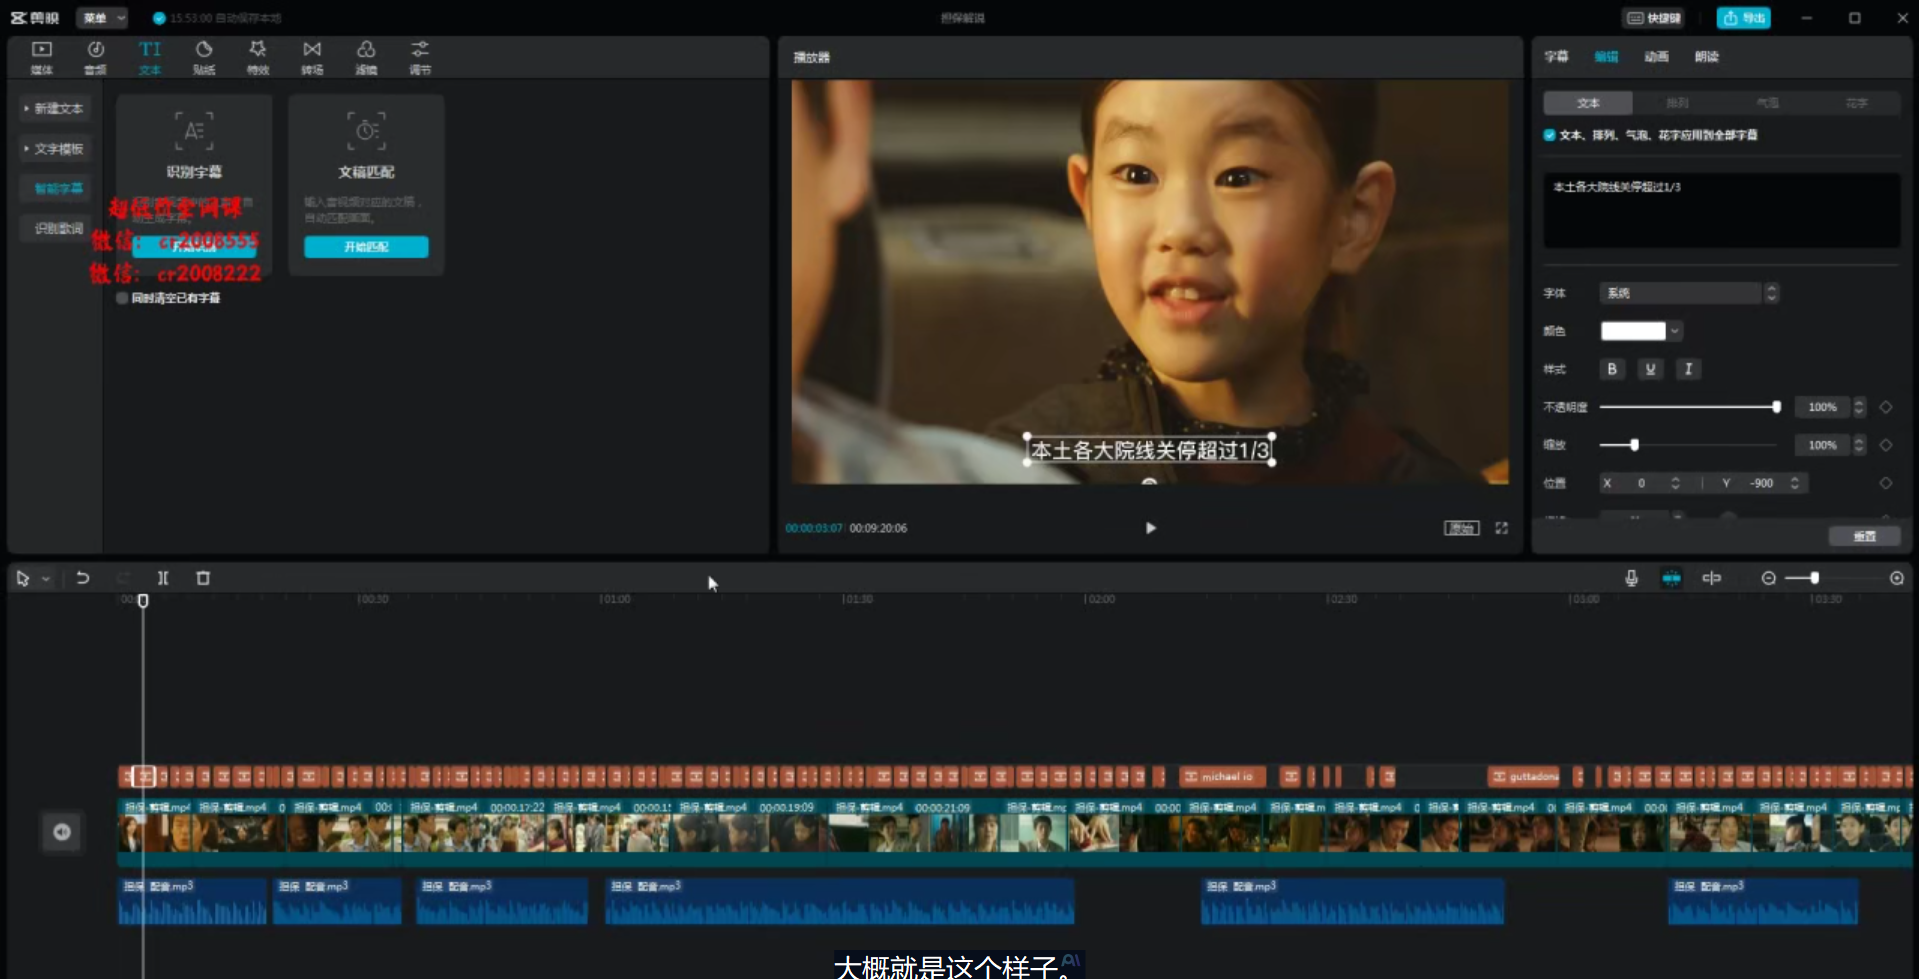The width and height of the screenshot is (1919, 979).
Task: Add position keyframe diamond
Action: (x=1885, y=483)
